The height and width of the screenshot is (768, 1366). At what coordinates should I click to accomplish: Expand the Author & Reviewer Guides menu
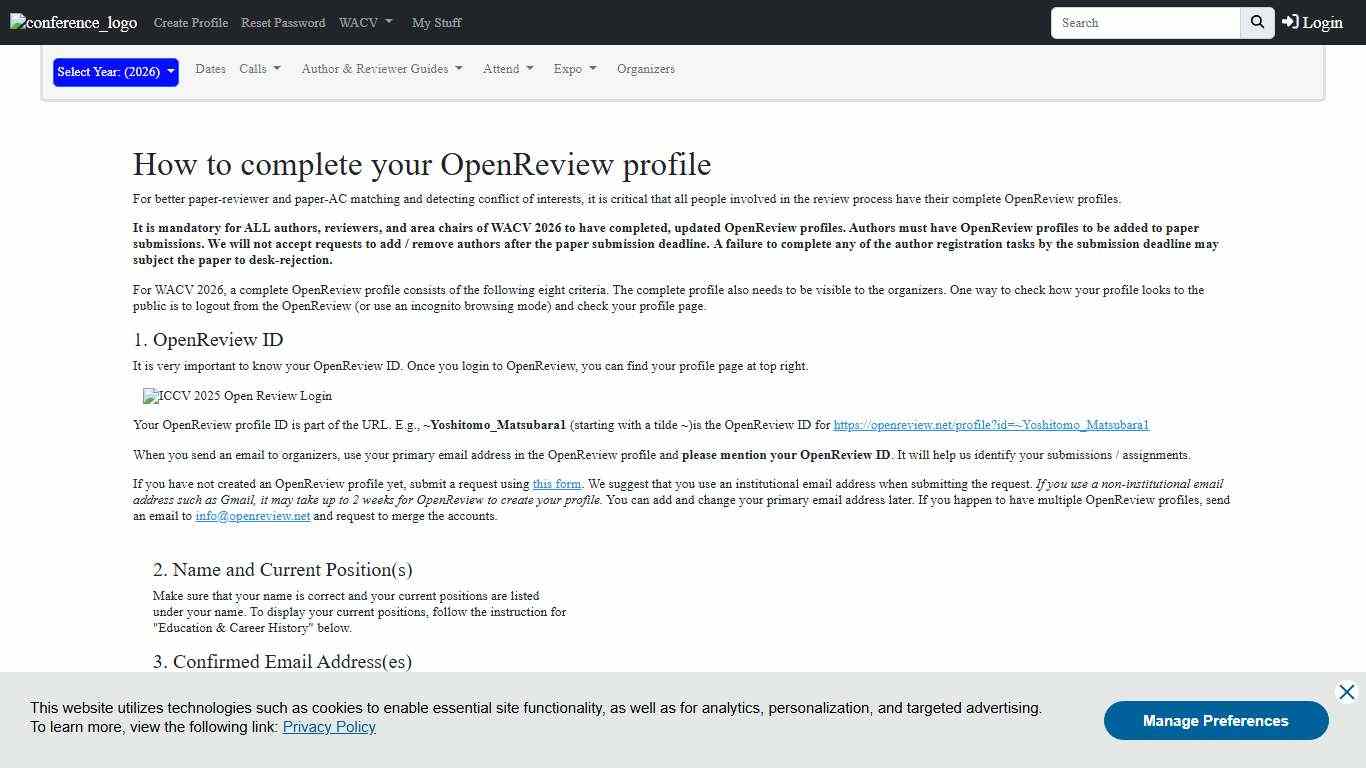381,69
